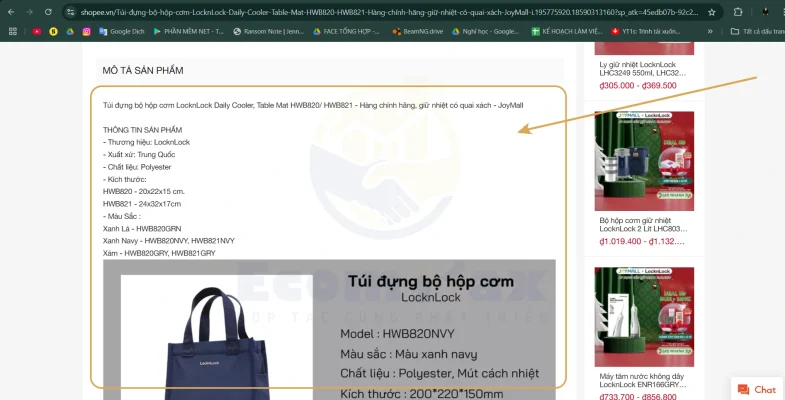Open the Instagram bookmark icon
785x400 pixels.
coord(87,31)
